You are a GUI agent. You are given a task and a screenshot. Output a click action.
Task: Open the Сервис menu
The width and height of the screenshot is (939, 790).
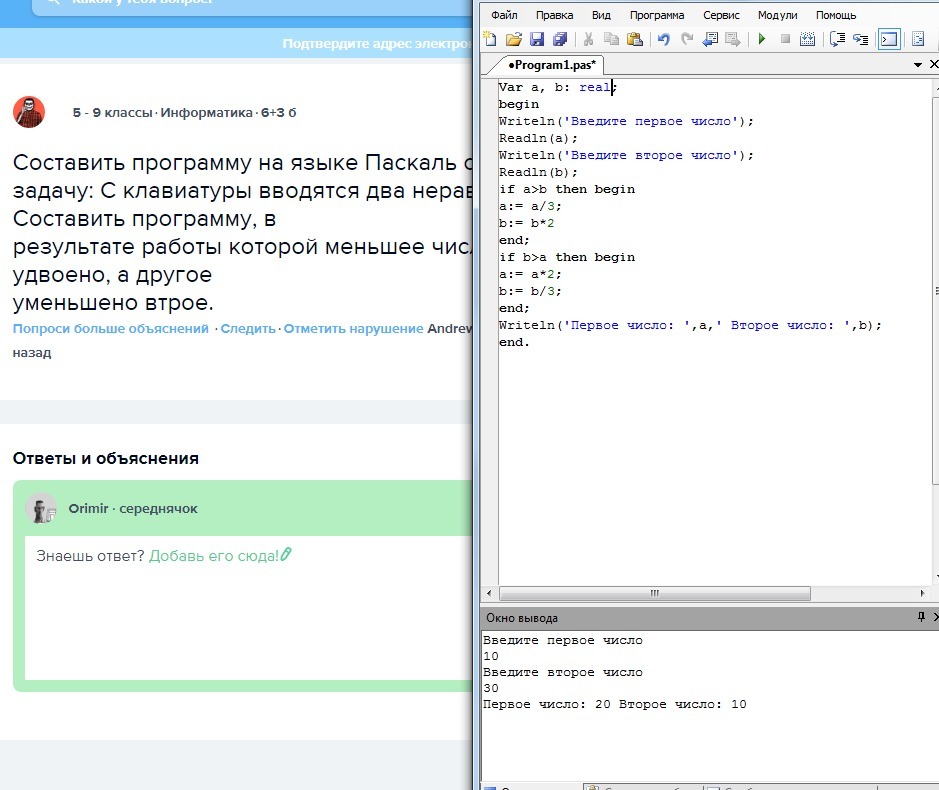721,15
